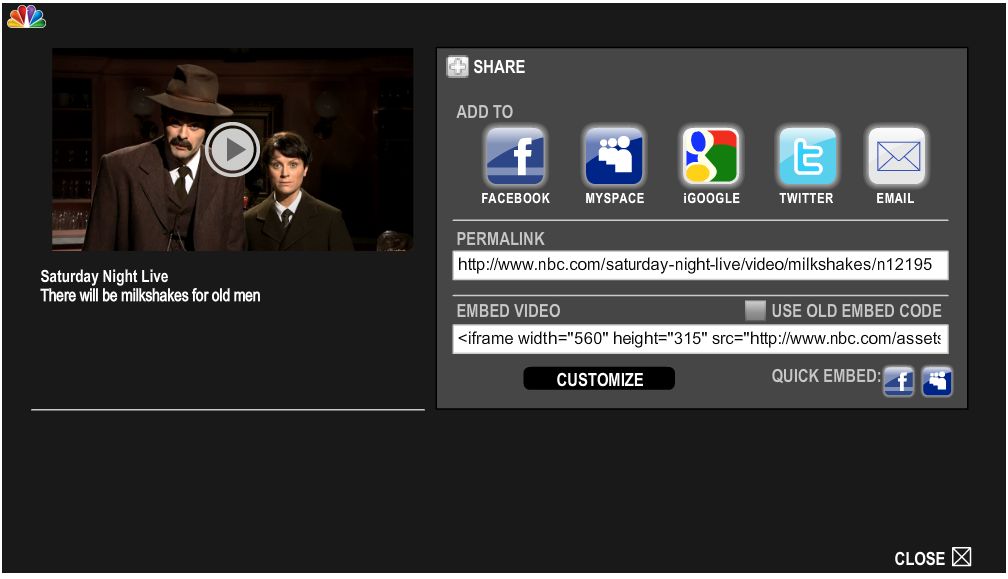Use the MySpace quick embed icon
Viewport: 1008px width, 579px height.
coord(936,380)
